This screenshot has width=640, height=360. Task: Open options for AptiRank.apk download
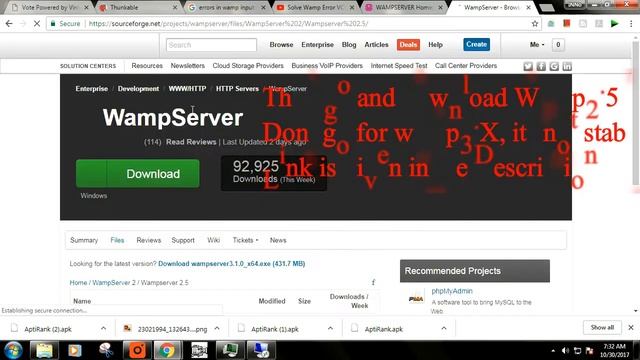[444, 328]
